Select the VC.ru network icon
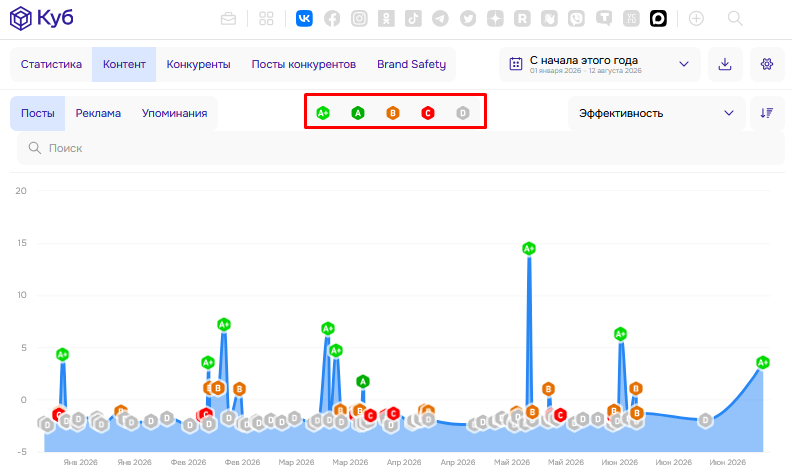This screenshot has width=792, height=475. 631,19
